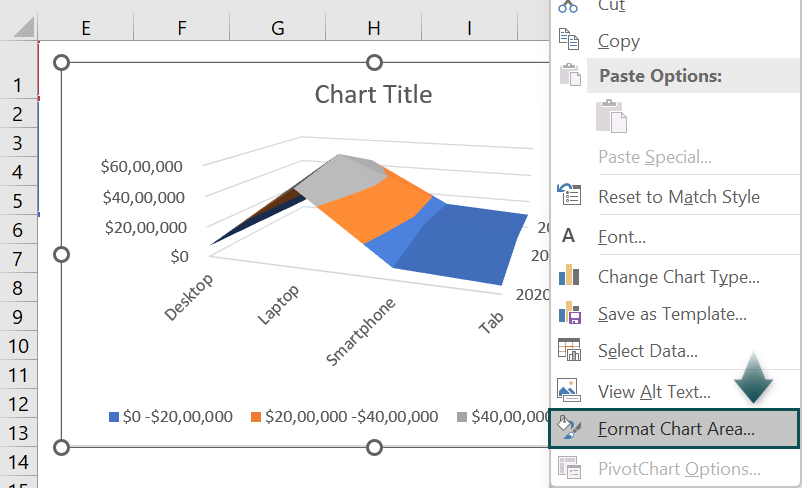This screenshot has width=802, height=488.
Task: Select the Cut menu entry
Action: tap(612, 6)
